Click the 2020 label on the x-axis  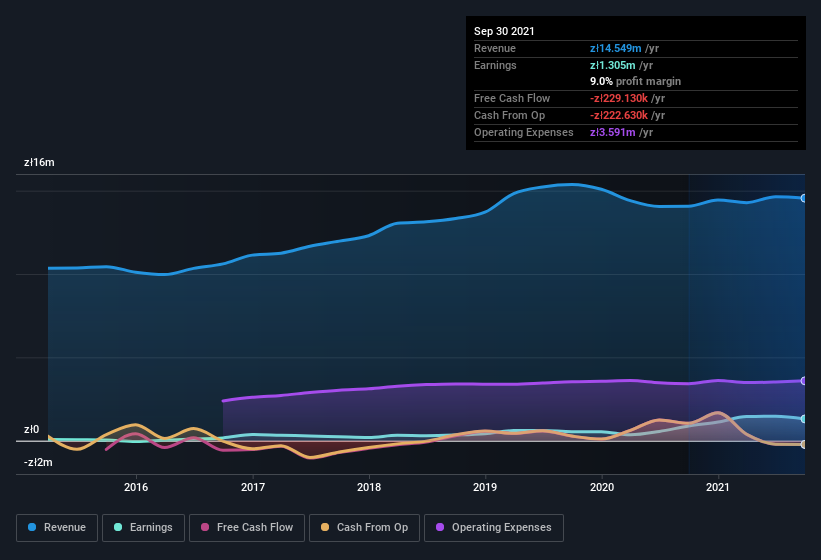602,487
